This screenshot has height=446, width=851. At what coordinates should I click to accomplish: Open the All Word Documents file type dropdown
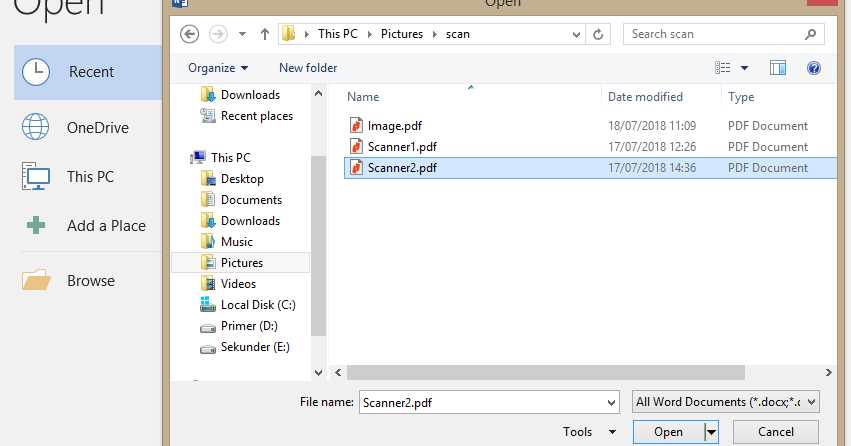coord(726,402)
